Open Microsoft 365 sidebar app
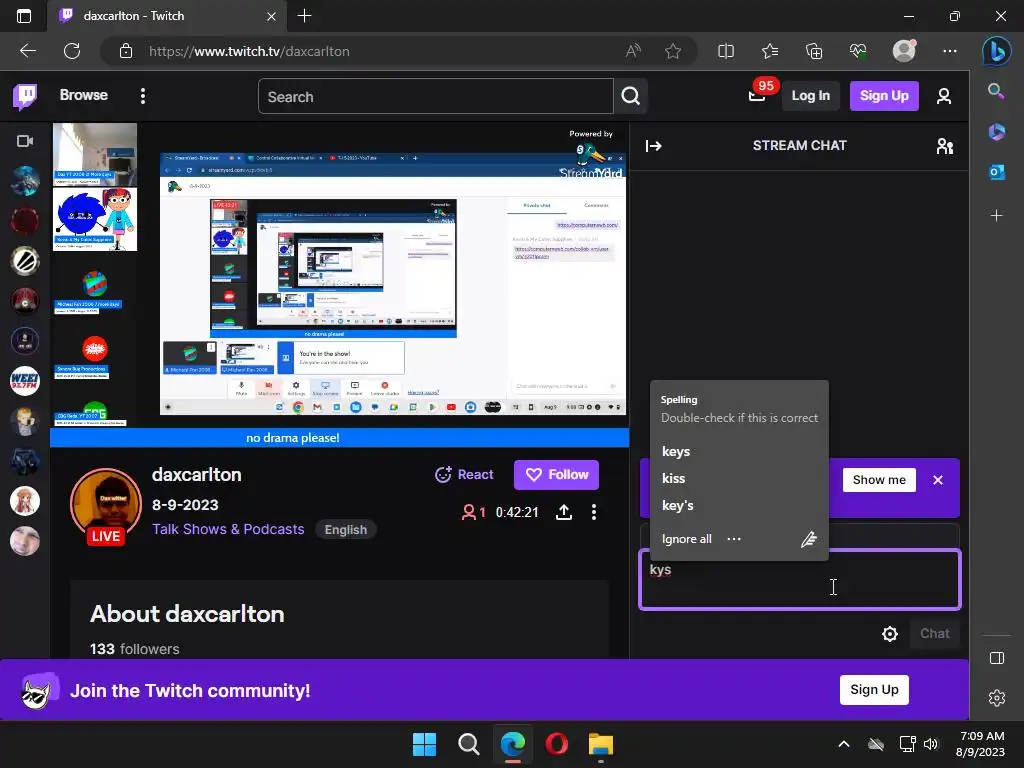 996,132
